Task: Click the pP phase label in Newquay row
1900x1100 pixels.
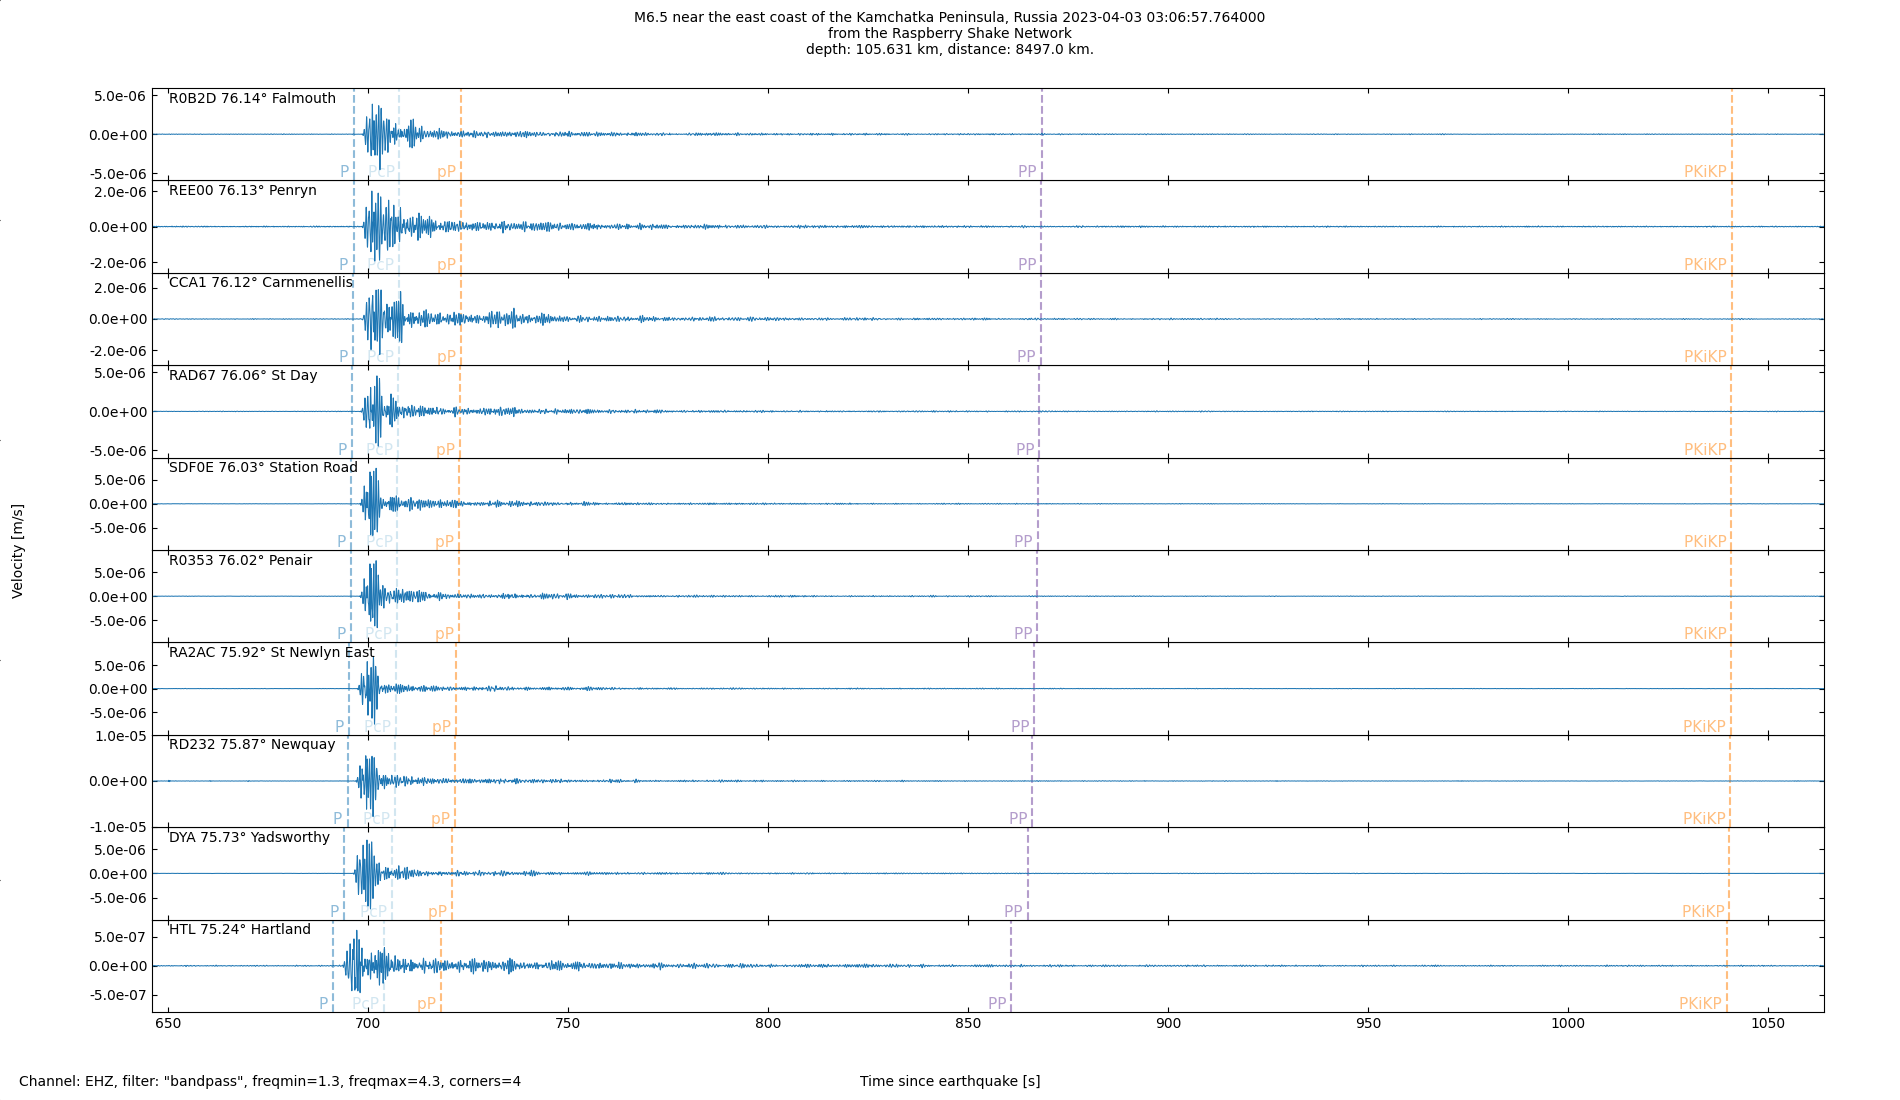Action: pos(440,819)
